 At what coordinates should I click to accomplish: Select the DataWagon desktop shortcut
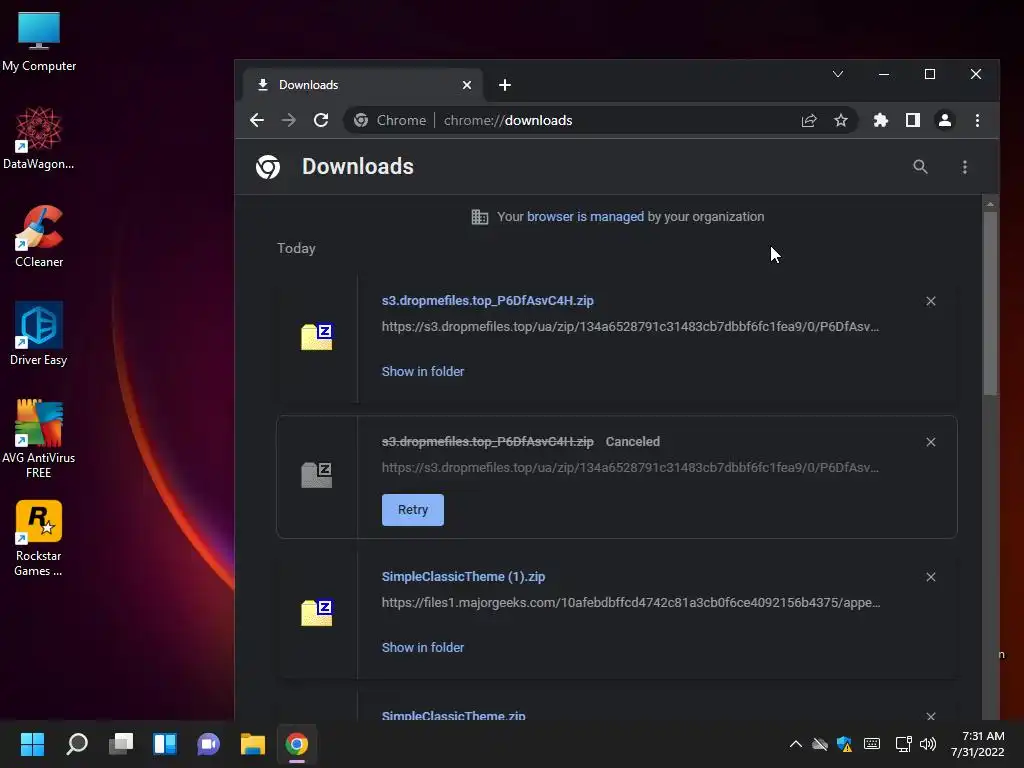pos(39,138)
